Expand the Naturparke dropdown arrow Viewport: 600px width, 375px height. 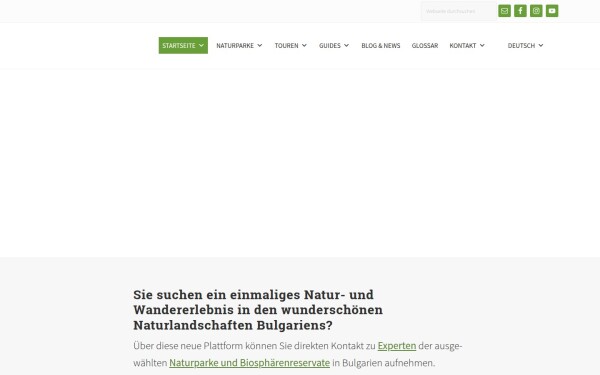pos(260,46)
